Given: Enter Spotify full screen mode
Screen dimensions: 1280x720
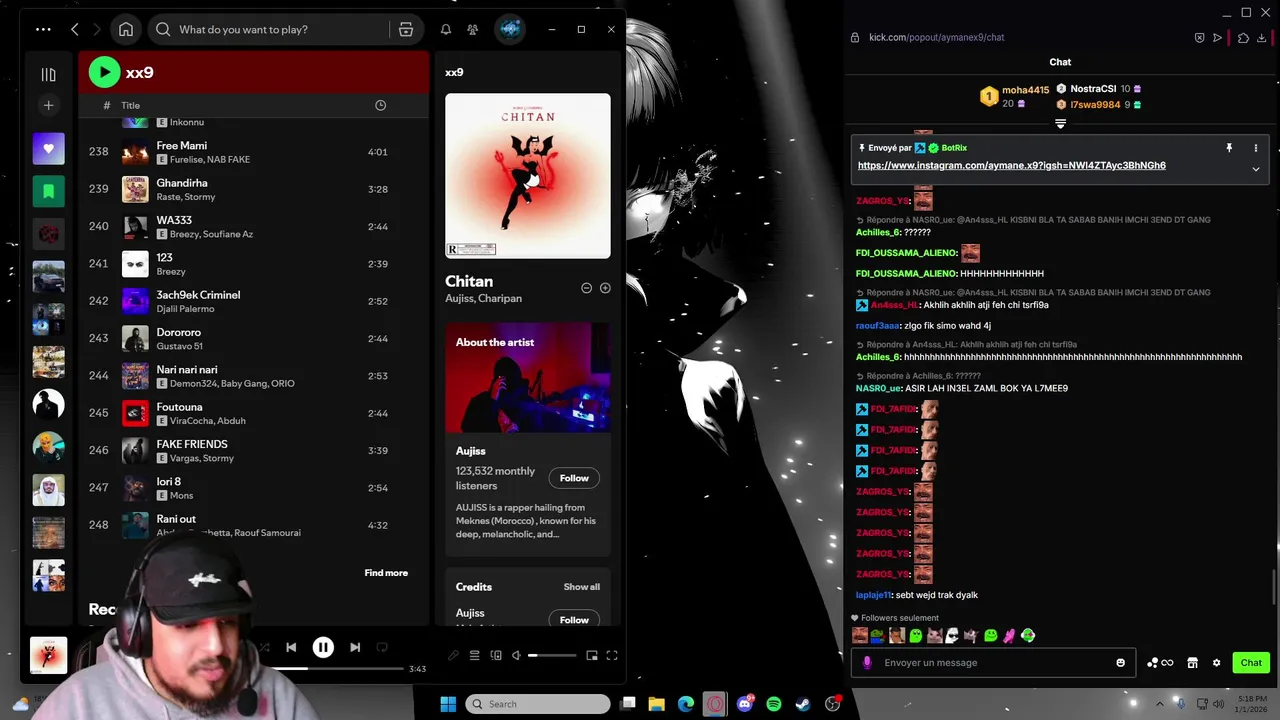Looking at the screenshot, I should (x=612, y=656).
